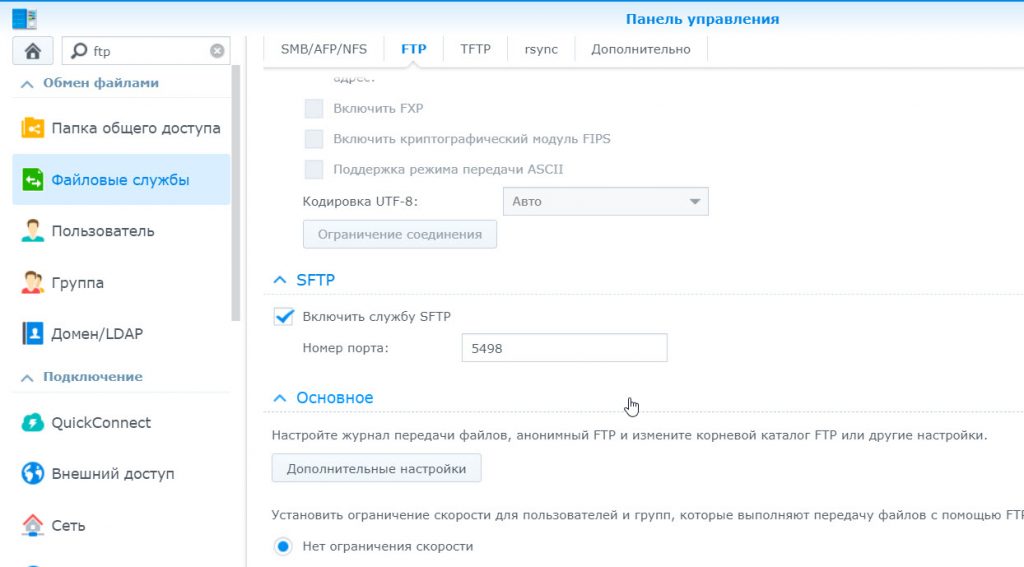Open the Пользователь settings
This screenshot has height=567, width=1024.
pyautogui.click(x=121, y=231)
